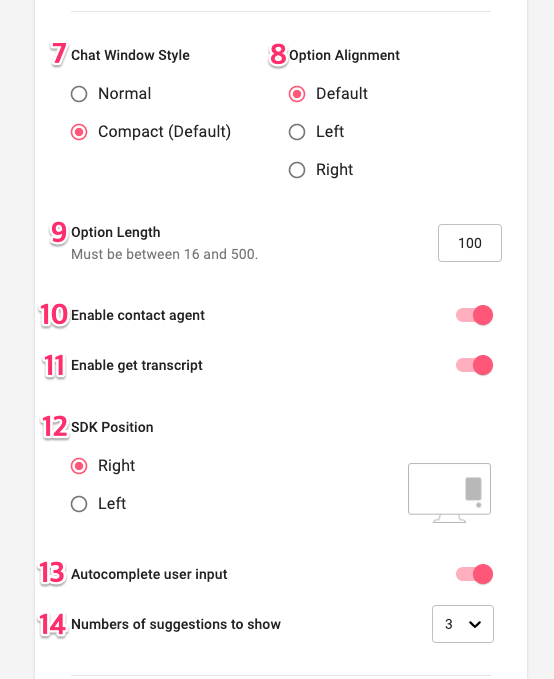Viewport: 554px width, 679px height.
Task: Click the SDK Position heading
Action: point(112,427)
